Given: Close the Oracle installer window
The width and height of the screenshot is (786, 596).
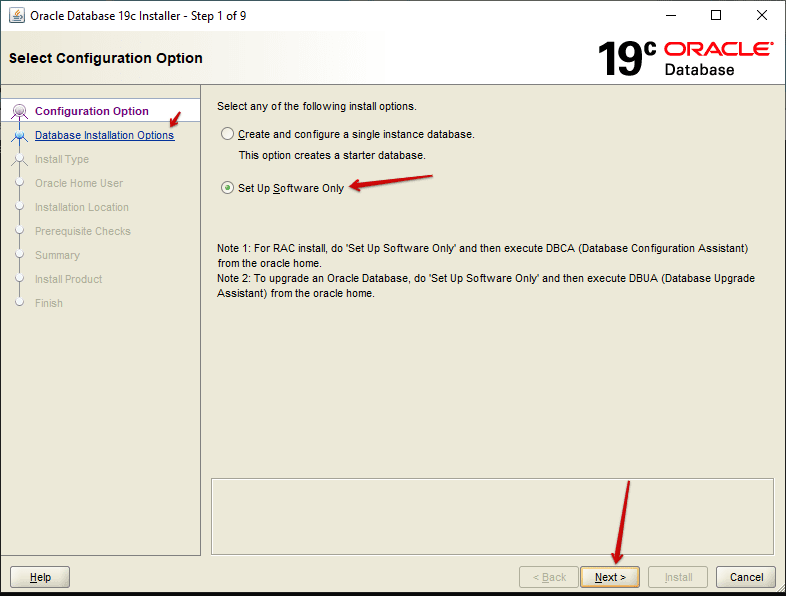Looking at the screenshot, I should pos(761,16).
